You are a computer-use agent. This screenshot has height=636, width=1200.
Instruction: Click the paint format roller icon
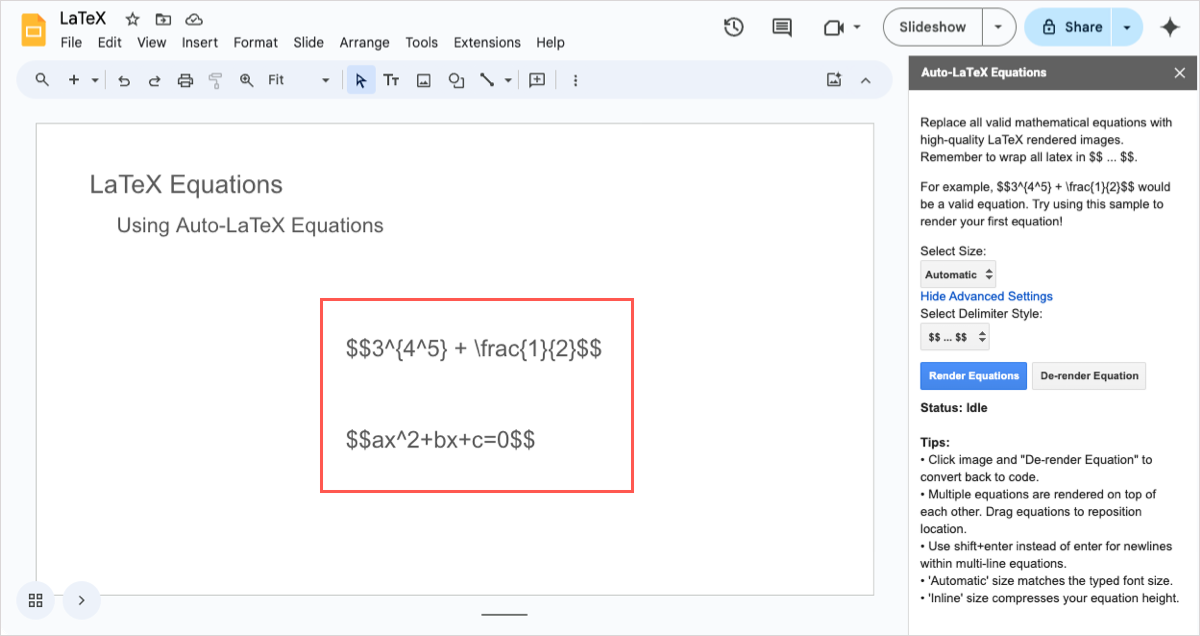(215, 81)
